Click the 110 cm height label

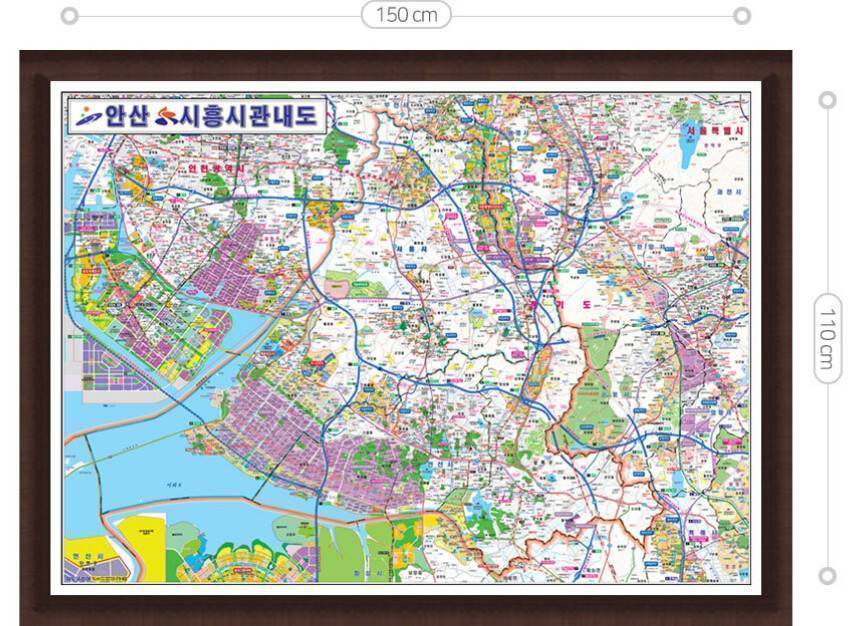pyautogui.click(x=827, y=338)
